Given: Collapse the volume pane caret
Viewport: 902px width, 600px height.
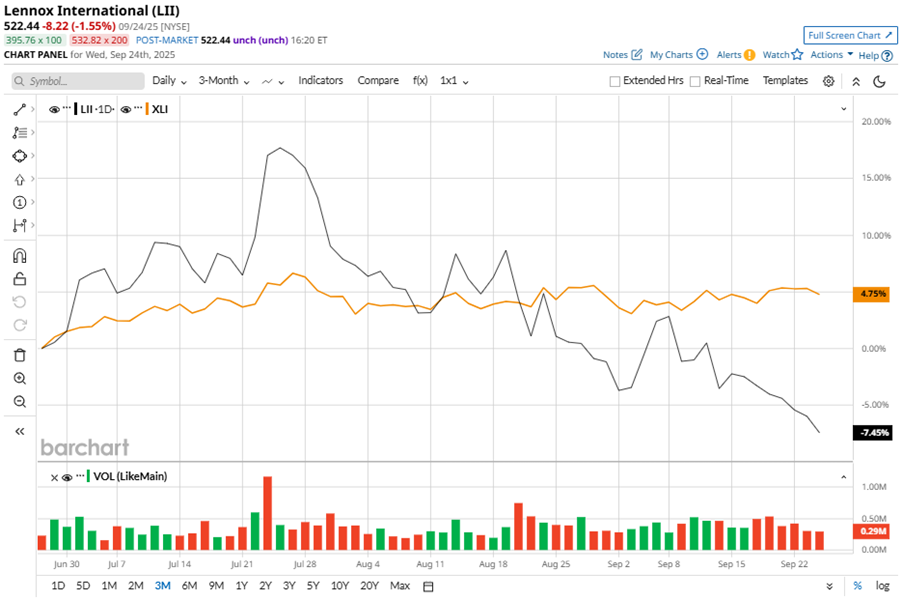Looking at the screenshot, I should [x=844, y=477].
